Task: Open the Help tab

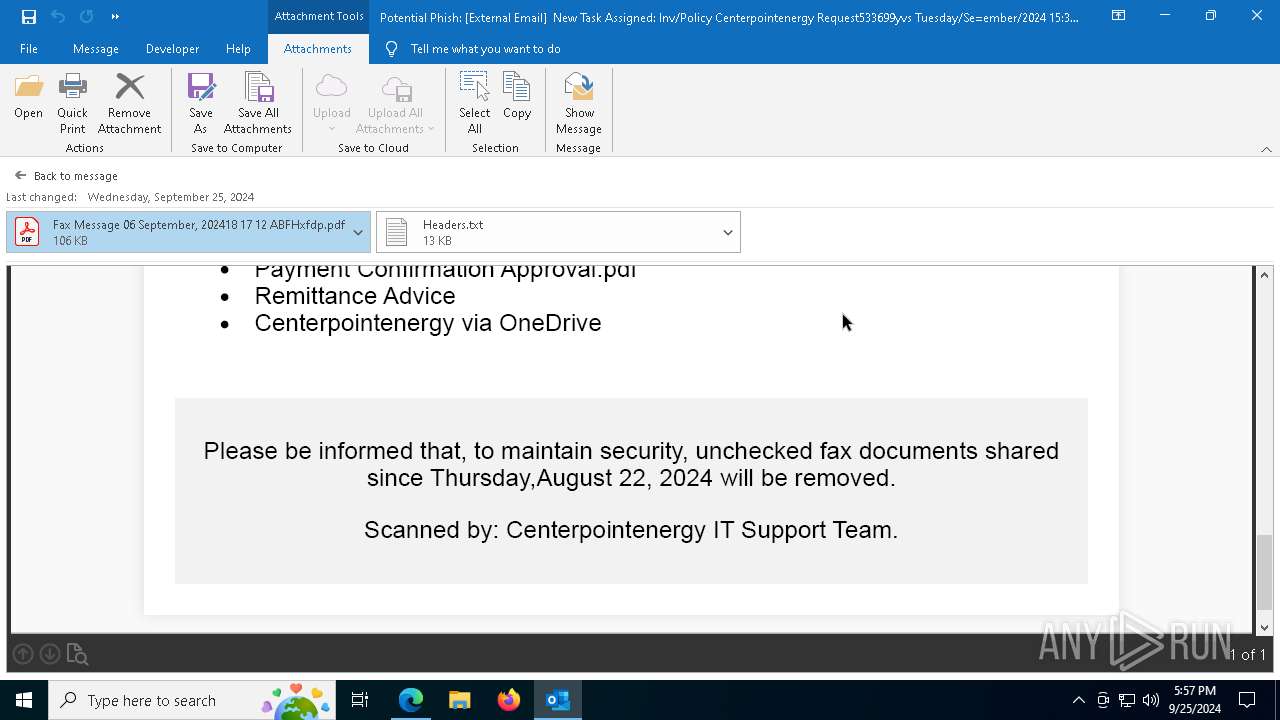Action: [x=238, y=48]
